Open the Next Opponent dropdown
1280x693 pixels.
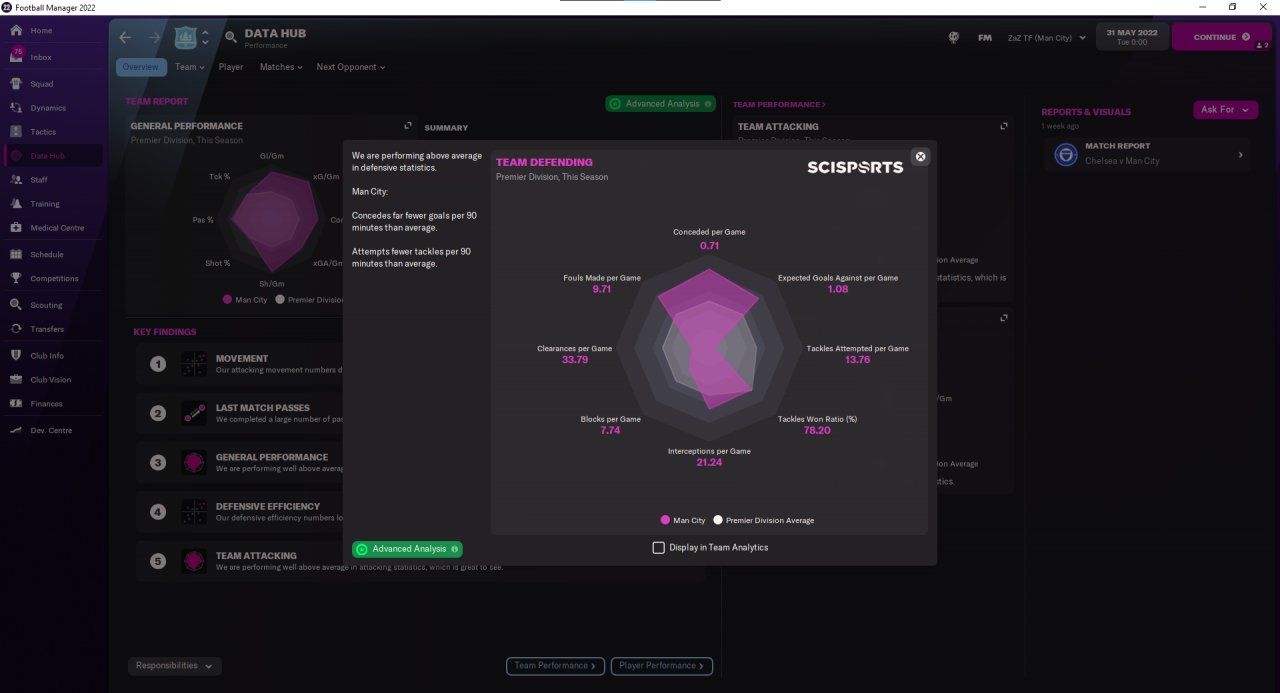350,67
